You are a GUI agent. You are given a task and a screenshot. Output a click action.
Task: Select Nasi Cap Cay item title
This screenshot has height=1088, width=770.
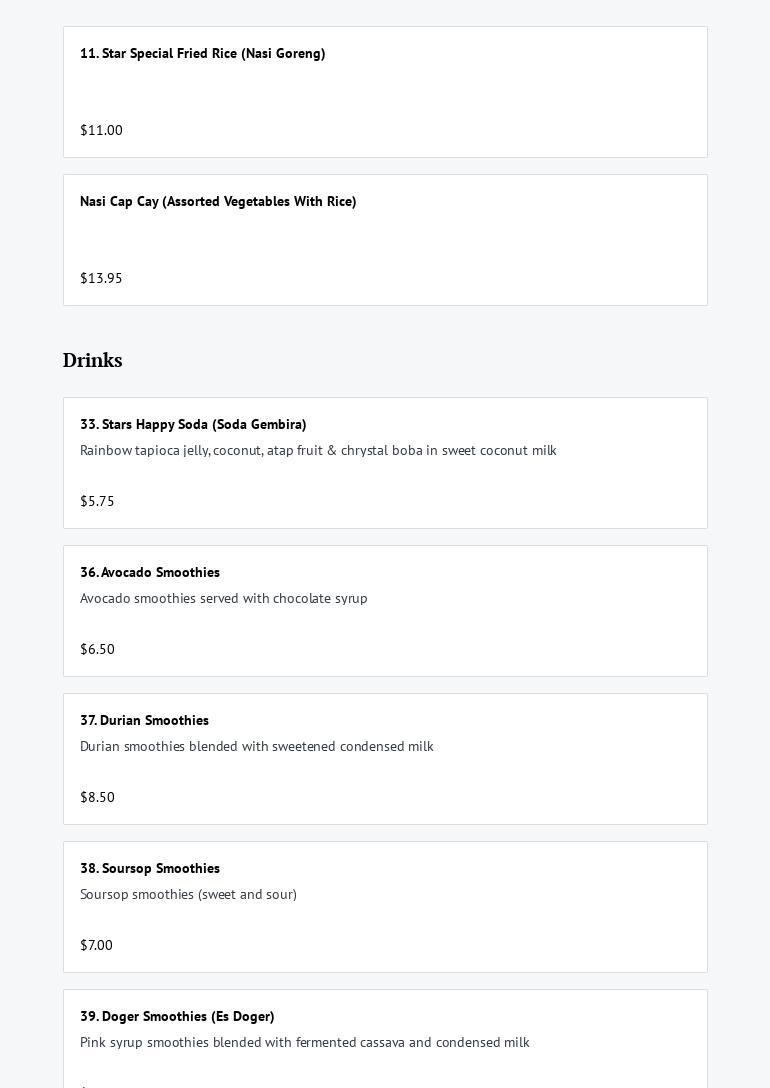coord(218,201)
